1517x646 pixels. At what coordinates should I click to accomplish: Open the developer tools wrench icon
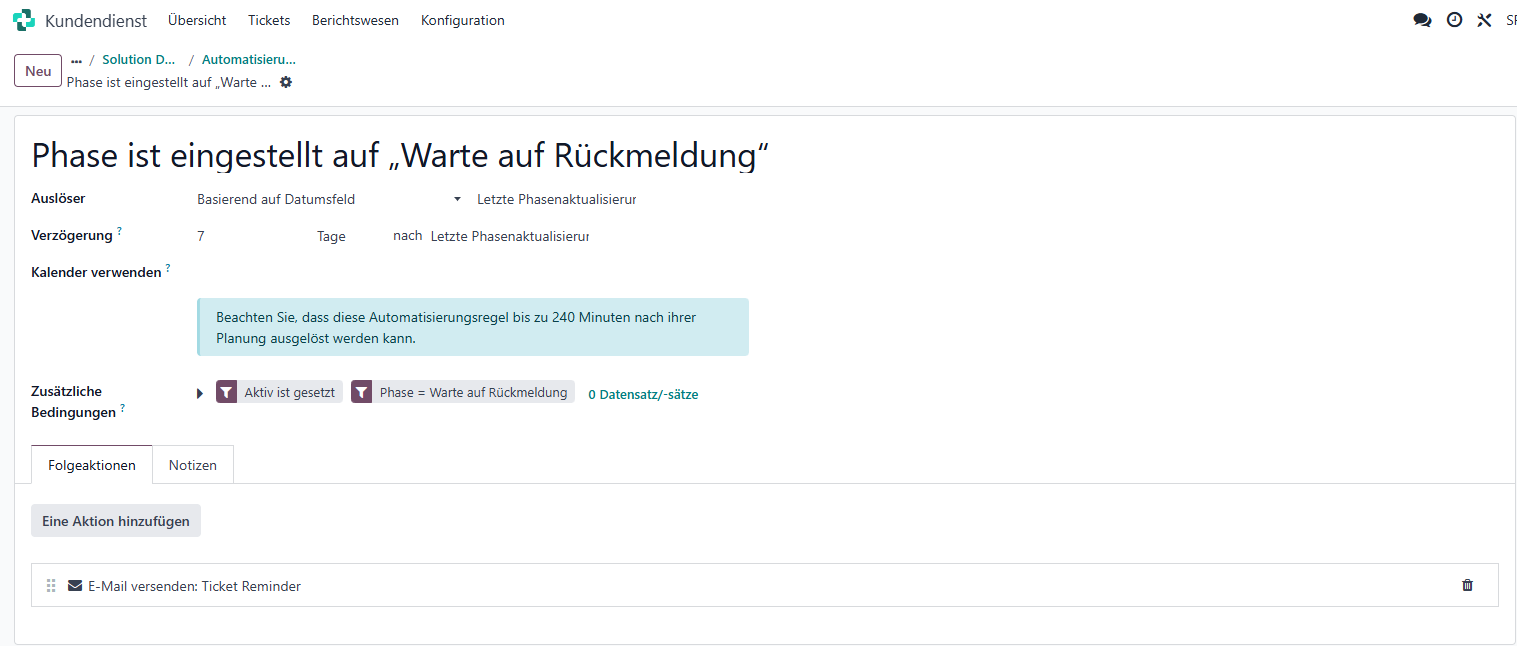coord(1484,20)
